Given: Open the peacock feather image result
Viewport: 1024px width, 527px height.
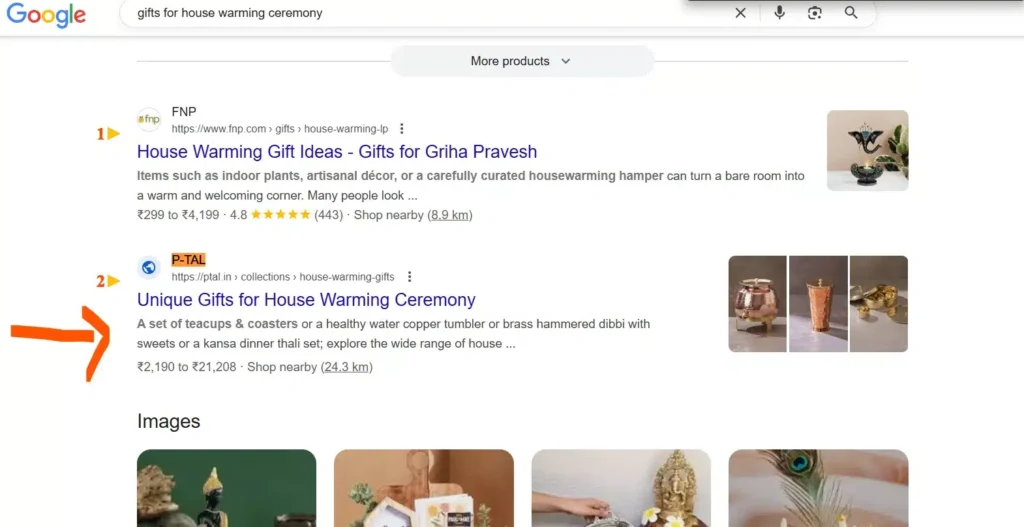Looking at the screenshot, I should [818, 488].
